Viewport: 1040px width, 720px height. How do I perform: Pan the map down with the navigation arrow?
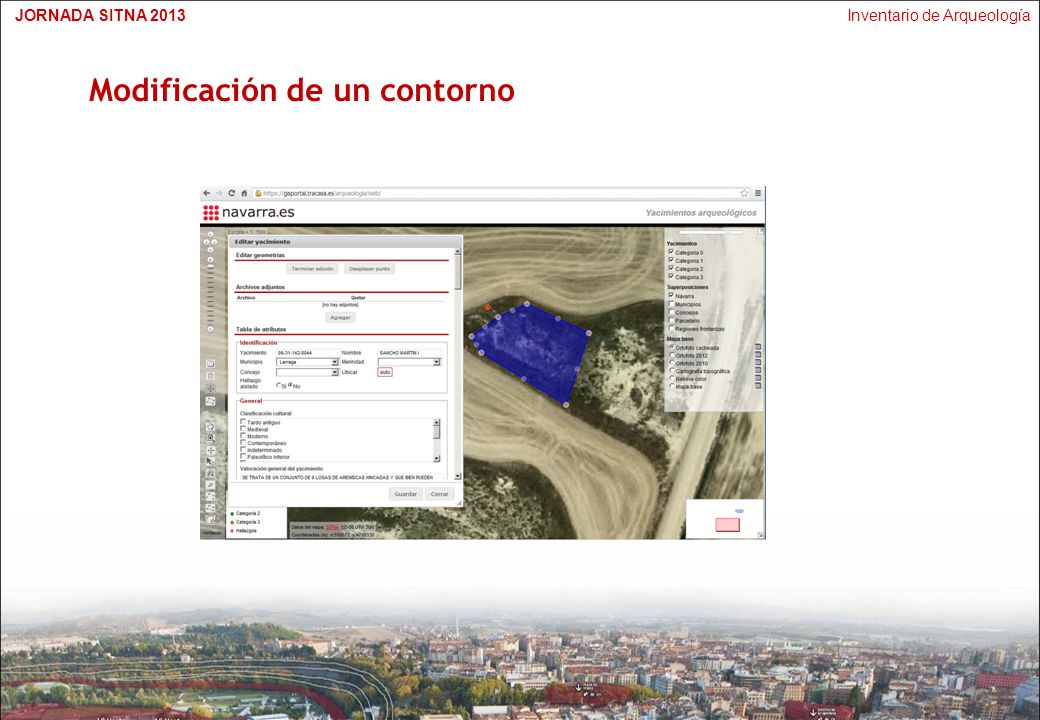pyautogui.click(x=210, y=249)
